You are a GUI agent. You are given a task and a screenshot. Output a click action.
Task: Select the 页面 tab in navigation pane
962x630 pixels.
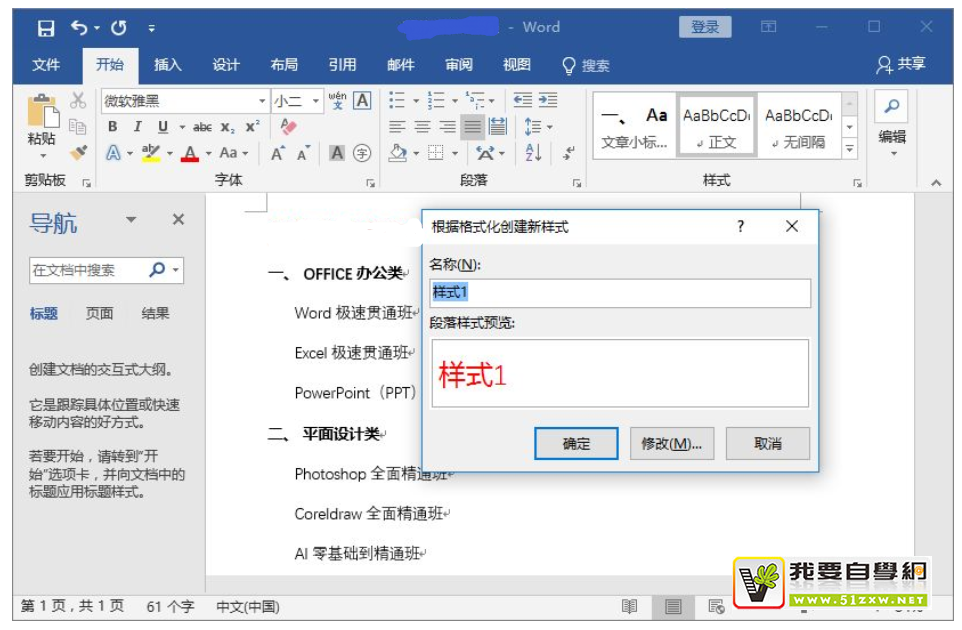[99, 313]
